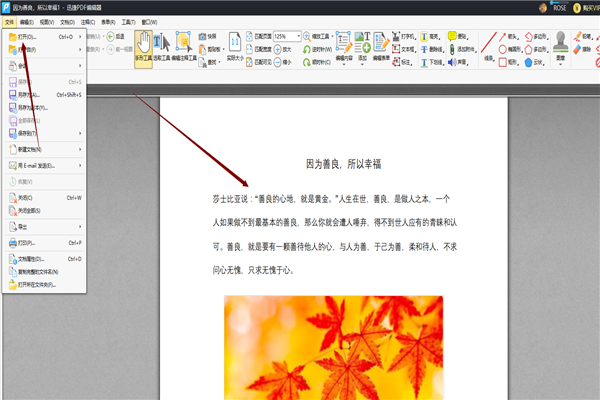Select the Hand tool (手形工具)
Image resolution: width=600 pixels, height=400 pixels.
pyautogui.click(x=143, y=49)
